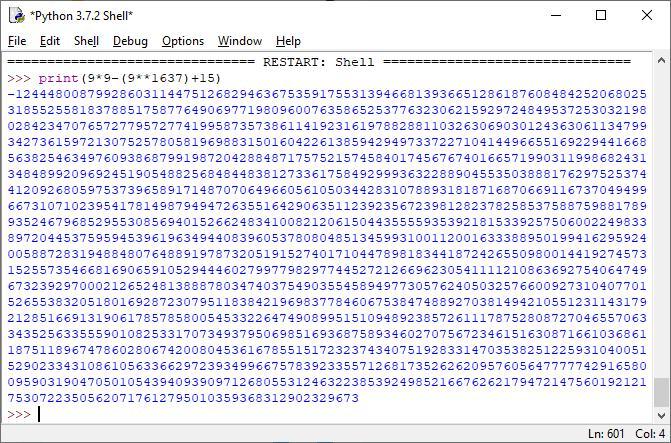Click the output line starting with 0058872831948

[327, 254]
